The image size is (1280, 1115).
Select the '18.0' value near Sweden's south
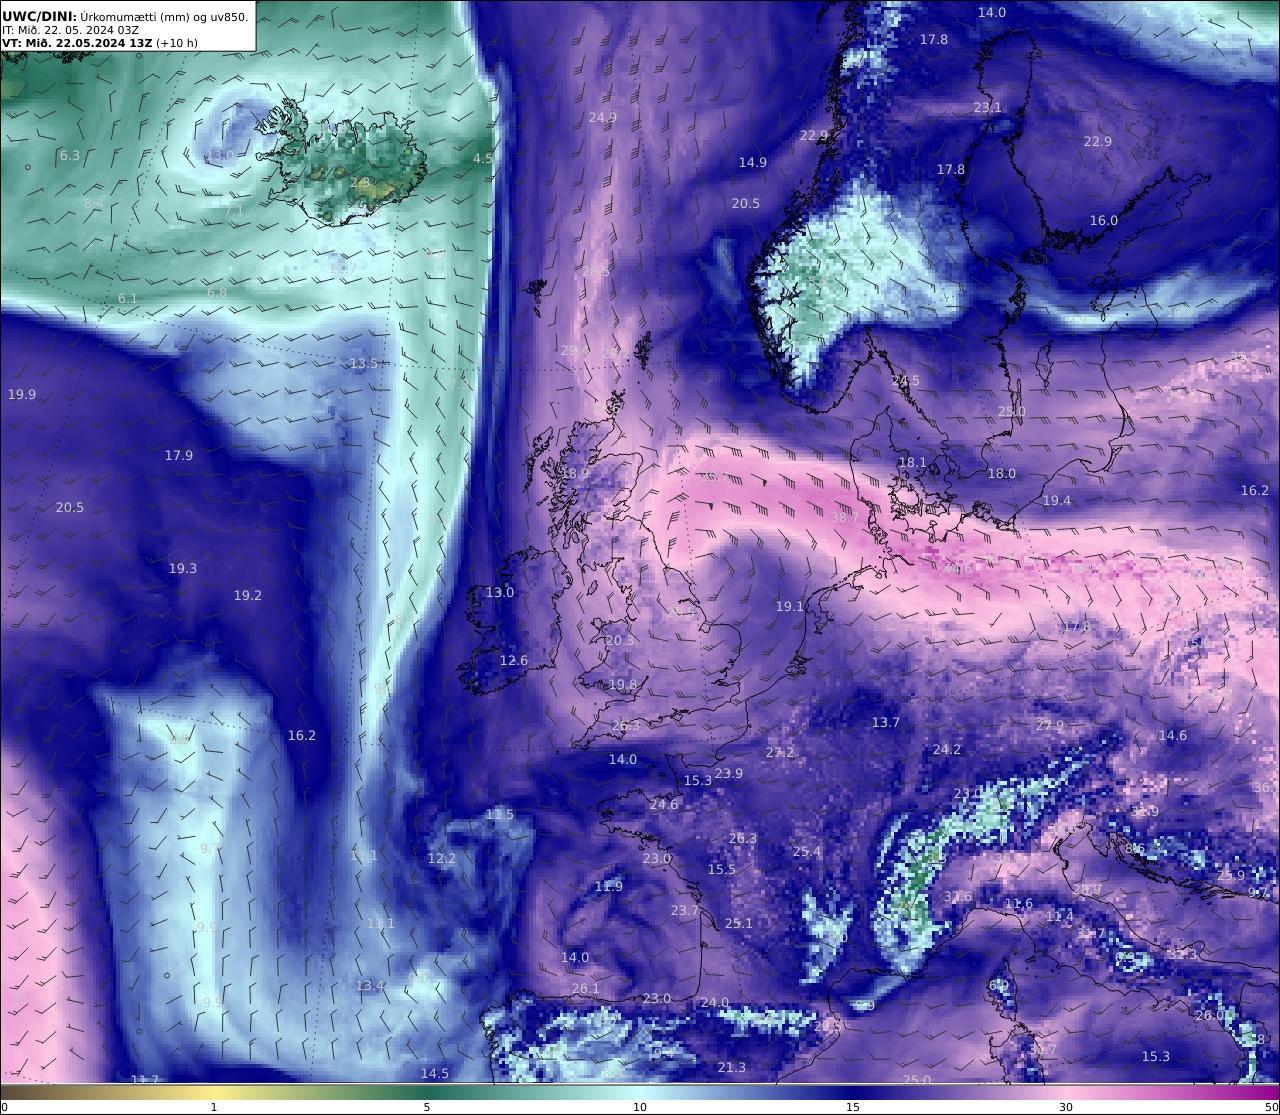pos(1002,473)
